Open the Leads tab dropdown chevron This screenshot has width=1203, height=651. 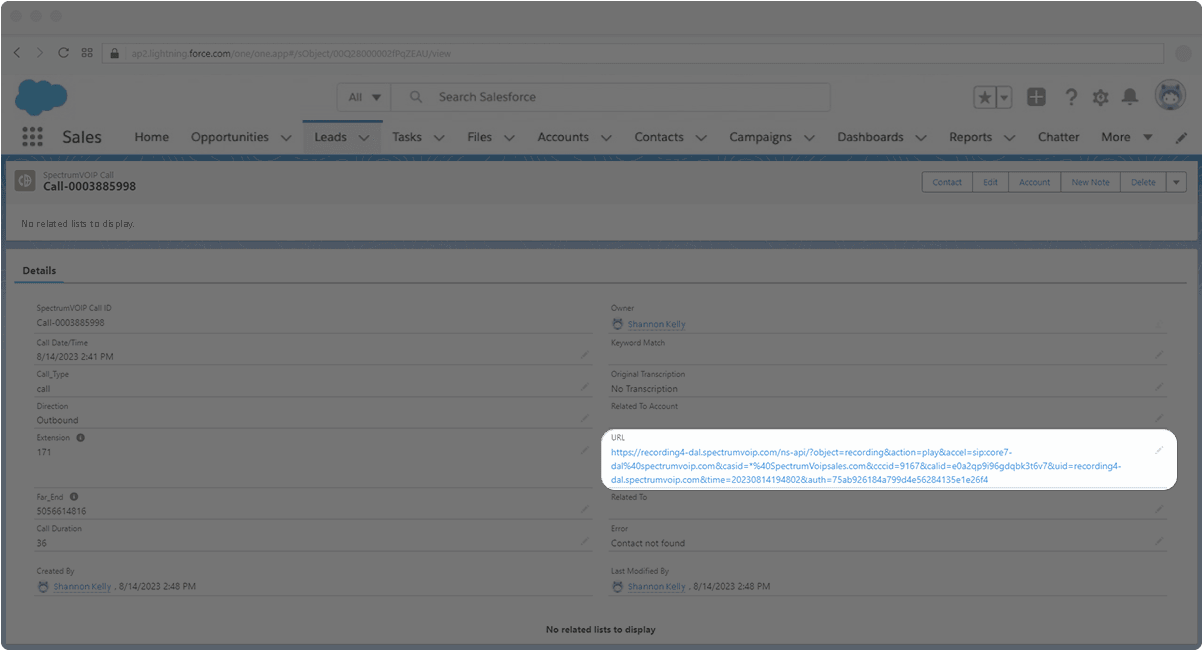tap(364, 137)
